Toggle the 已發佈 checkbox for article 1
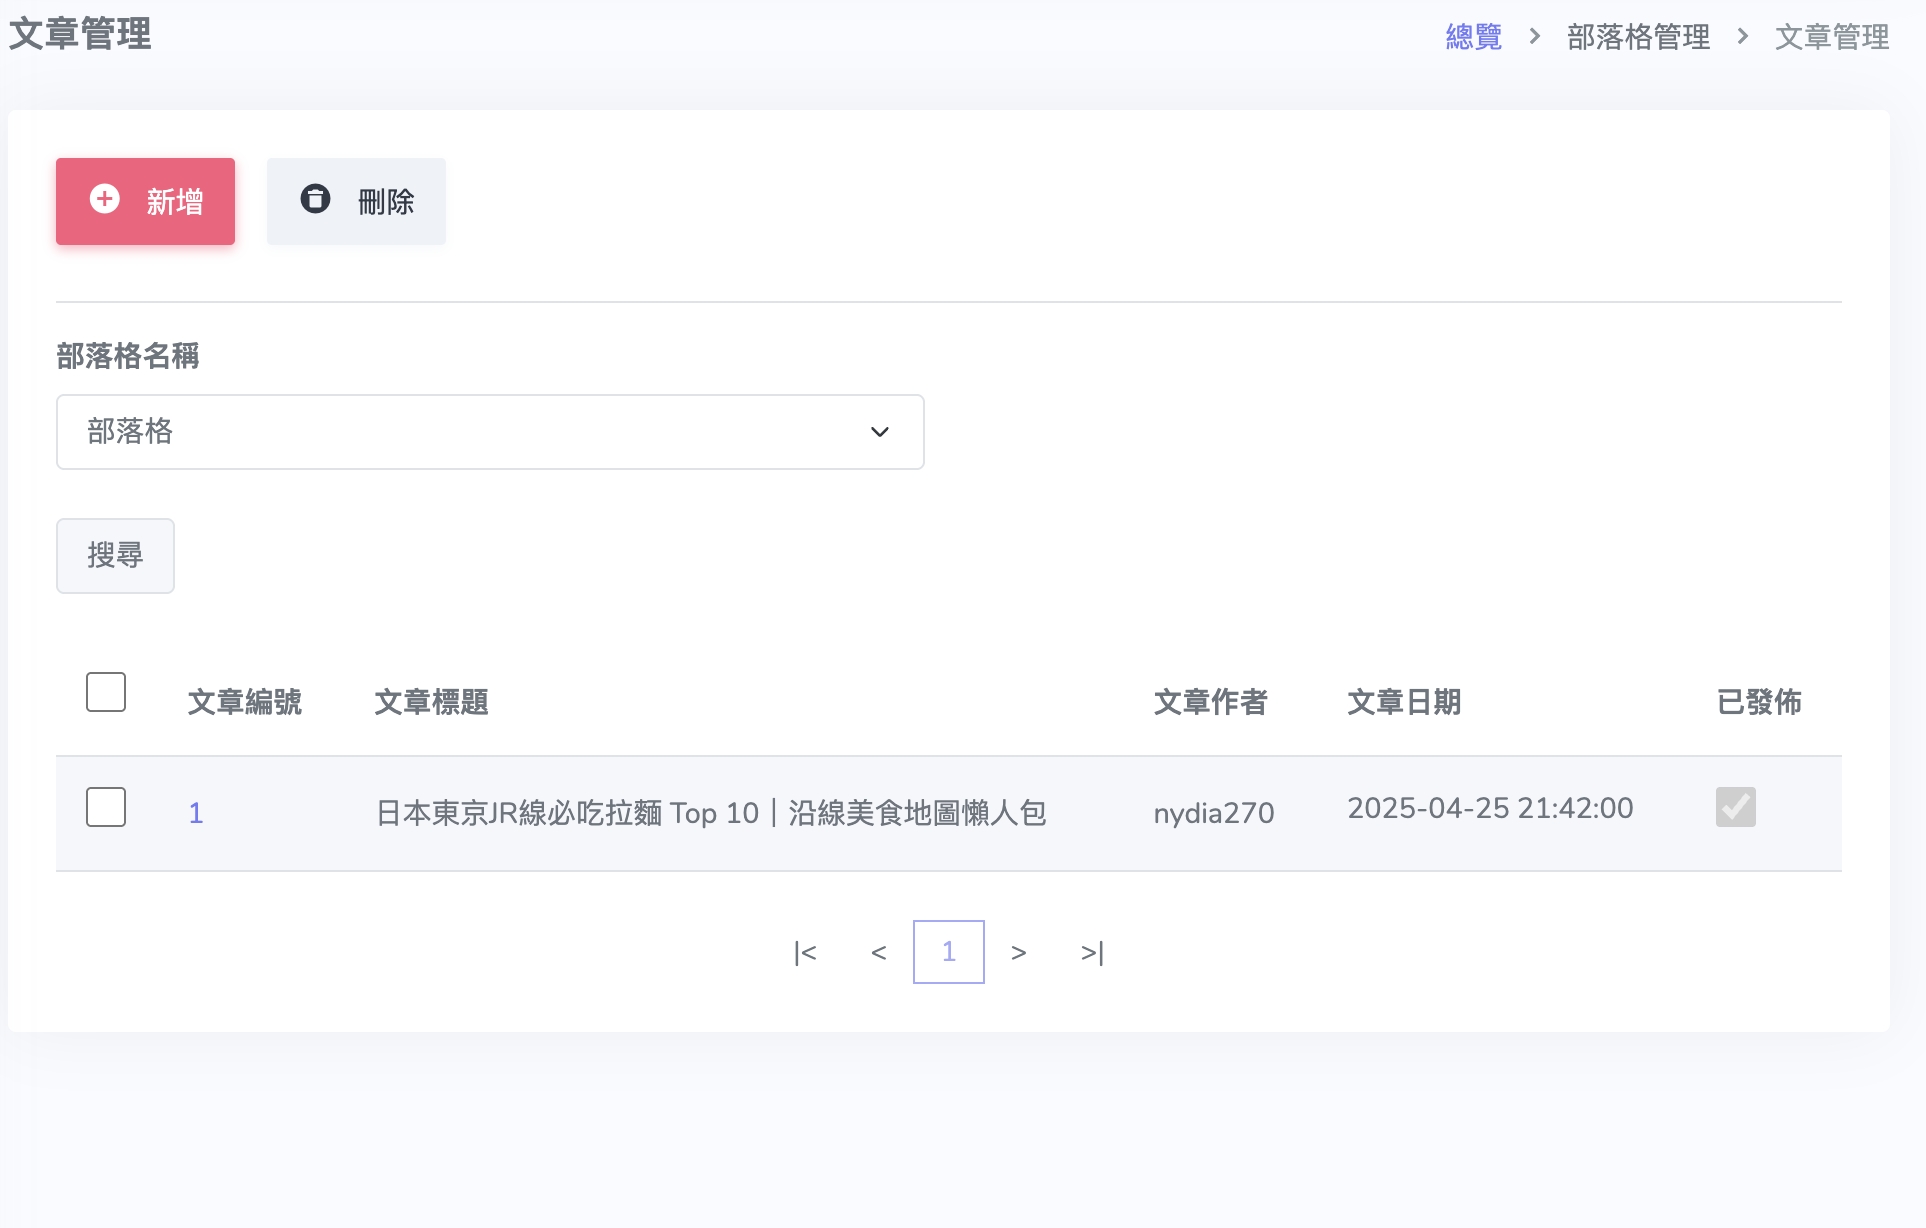Viewport: 1926px width, 1228px height. (x=1735, y=807)
